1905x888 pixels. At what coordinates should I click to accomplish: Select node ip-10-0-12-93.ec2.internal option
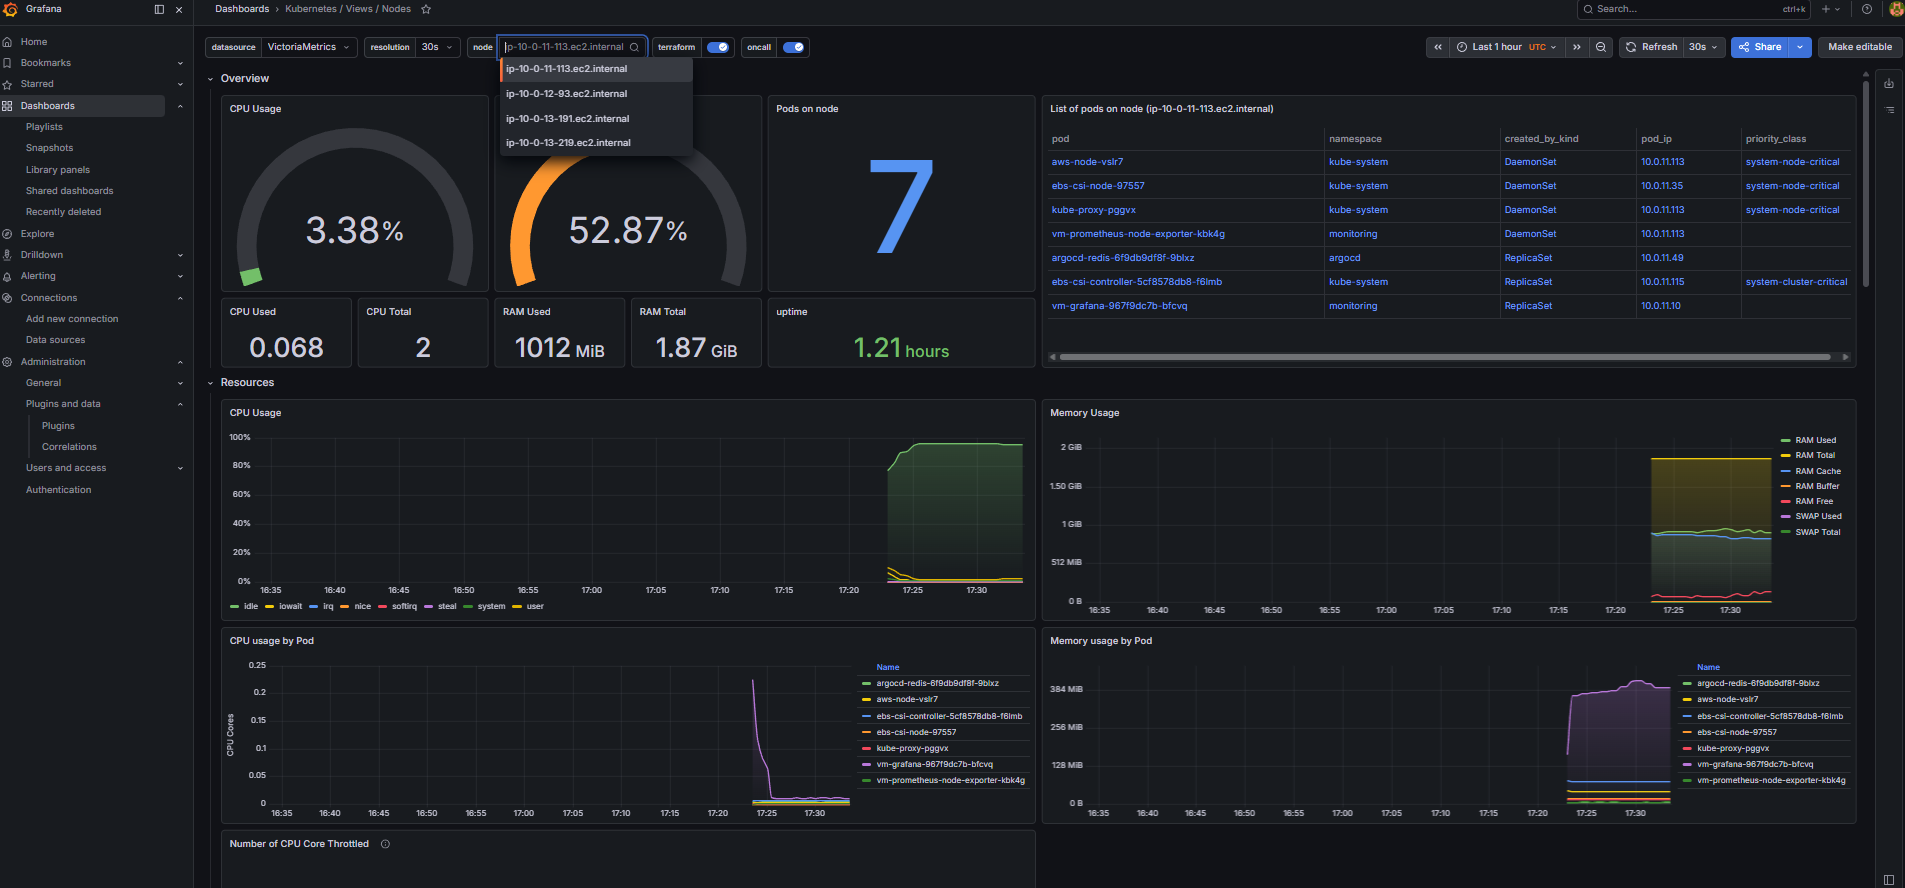(x=596, y=94)
